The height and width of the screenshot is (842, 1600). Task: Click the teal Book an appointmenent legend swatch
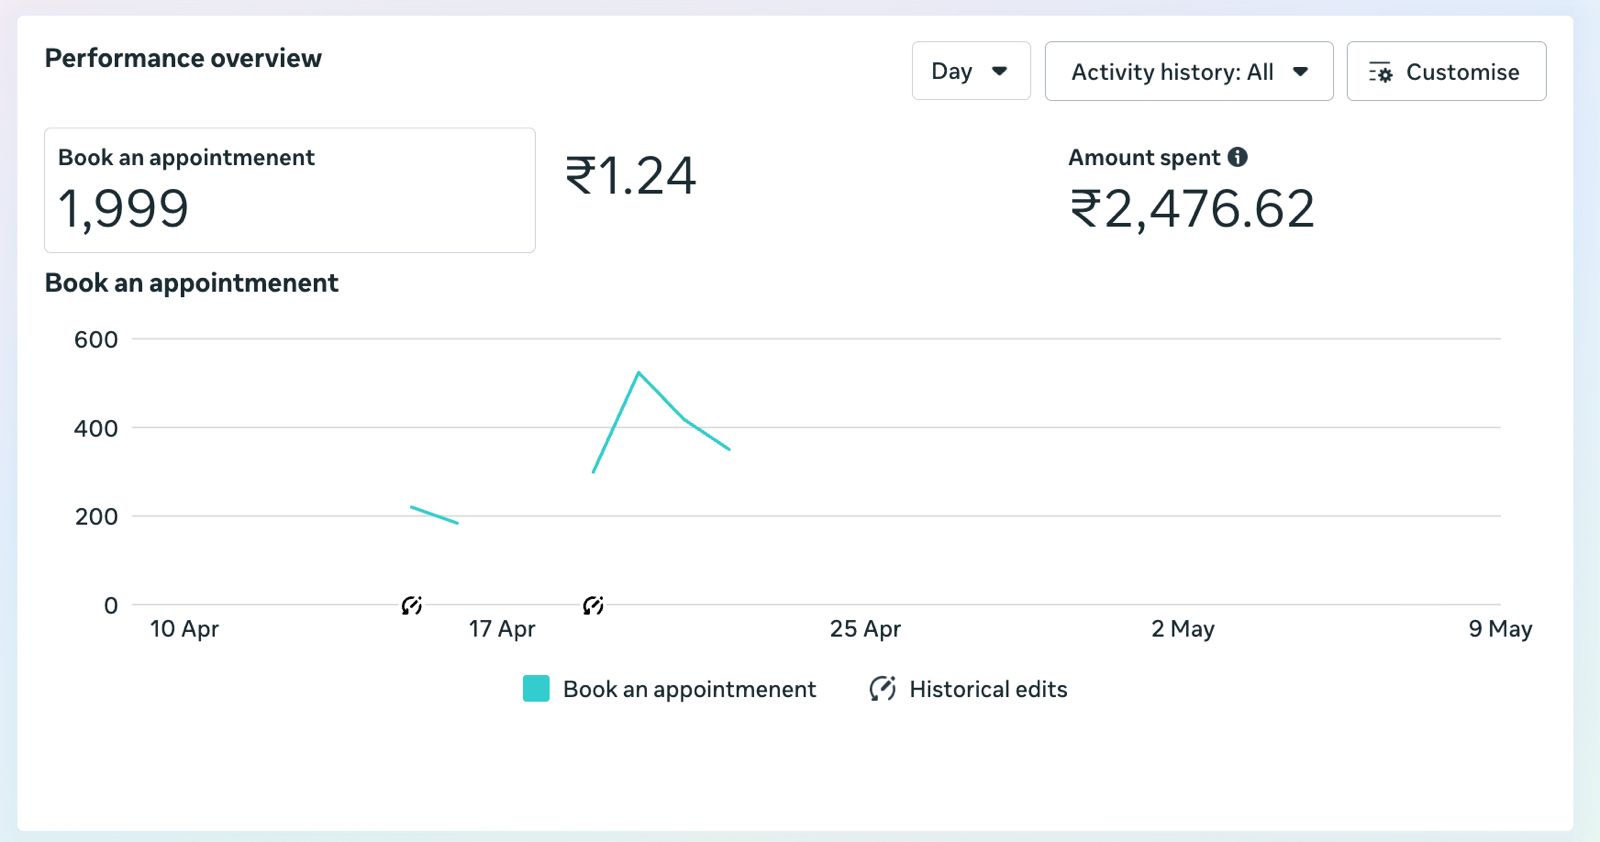point(536,689)
